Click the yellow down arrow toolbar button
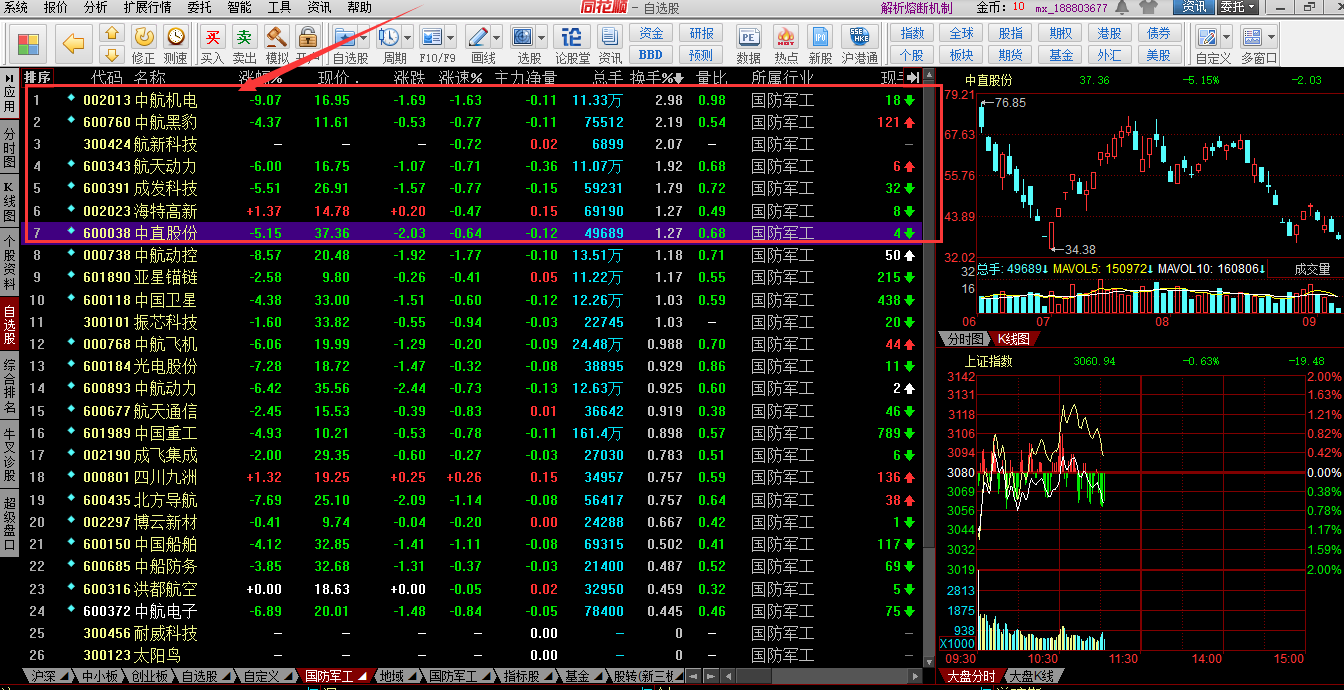 coord(111,54)
